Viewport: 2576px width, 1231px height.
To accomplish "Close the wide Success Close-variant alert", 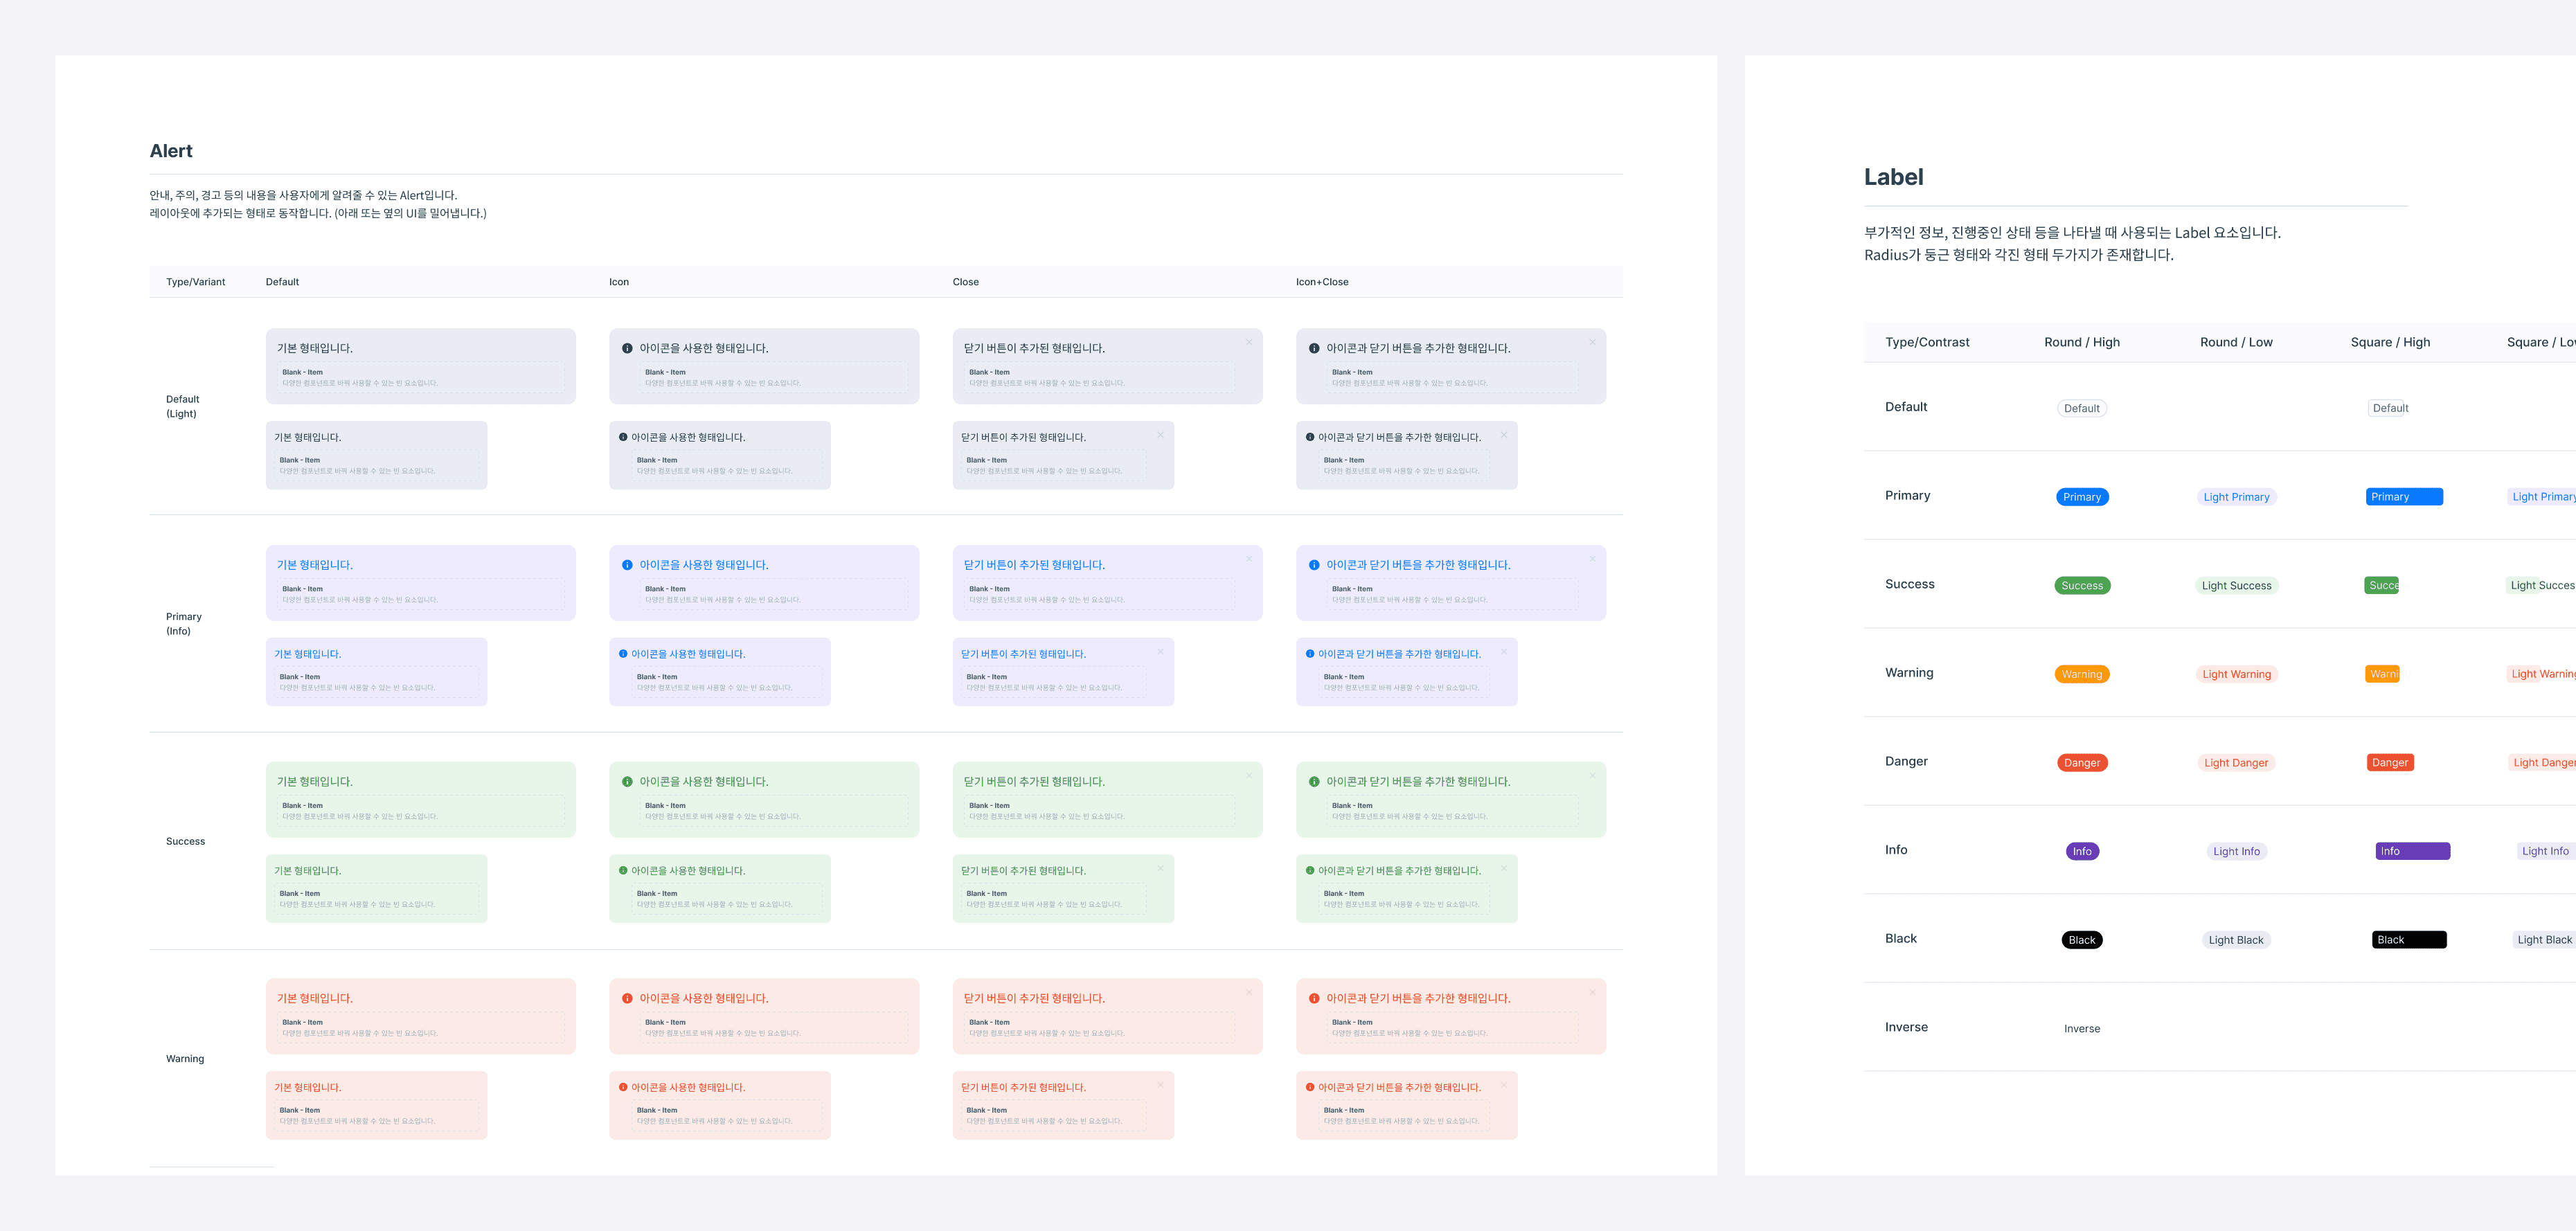I will (1249, 775).
